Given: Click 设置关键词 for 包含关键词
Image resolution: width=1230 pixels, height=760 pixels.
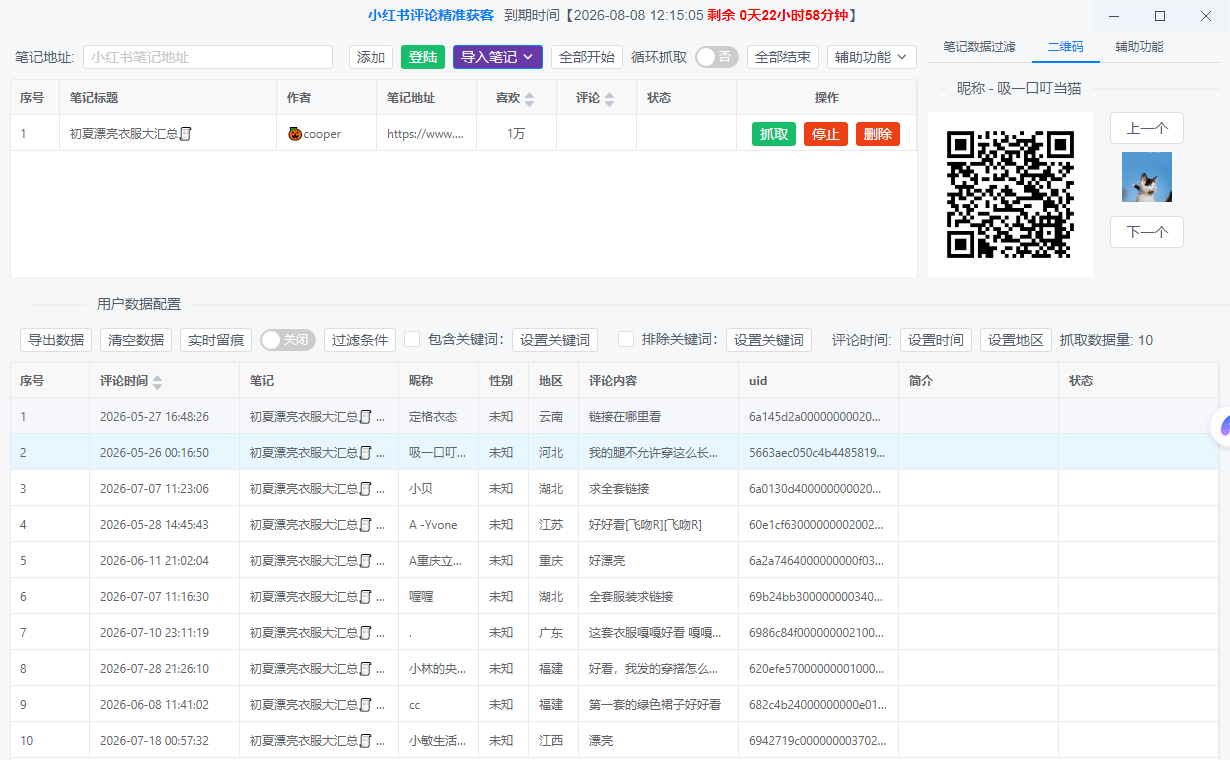Looking at the screenshot, I should (555, 340).
